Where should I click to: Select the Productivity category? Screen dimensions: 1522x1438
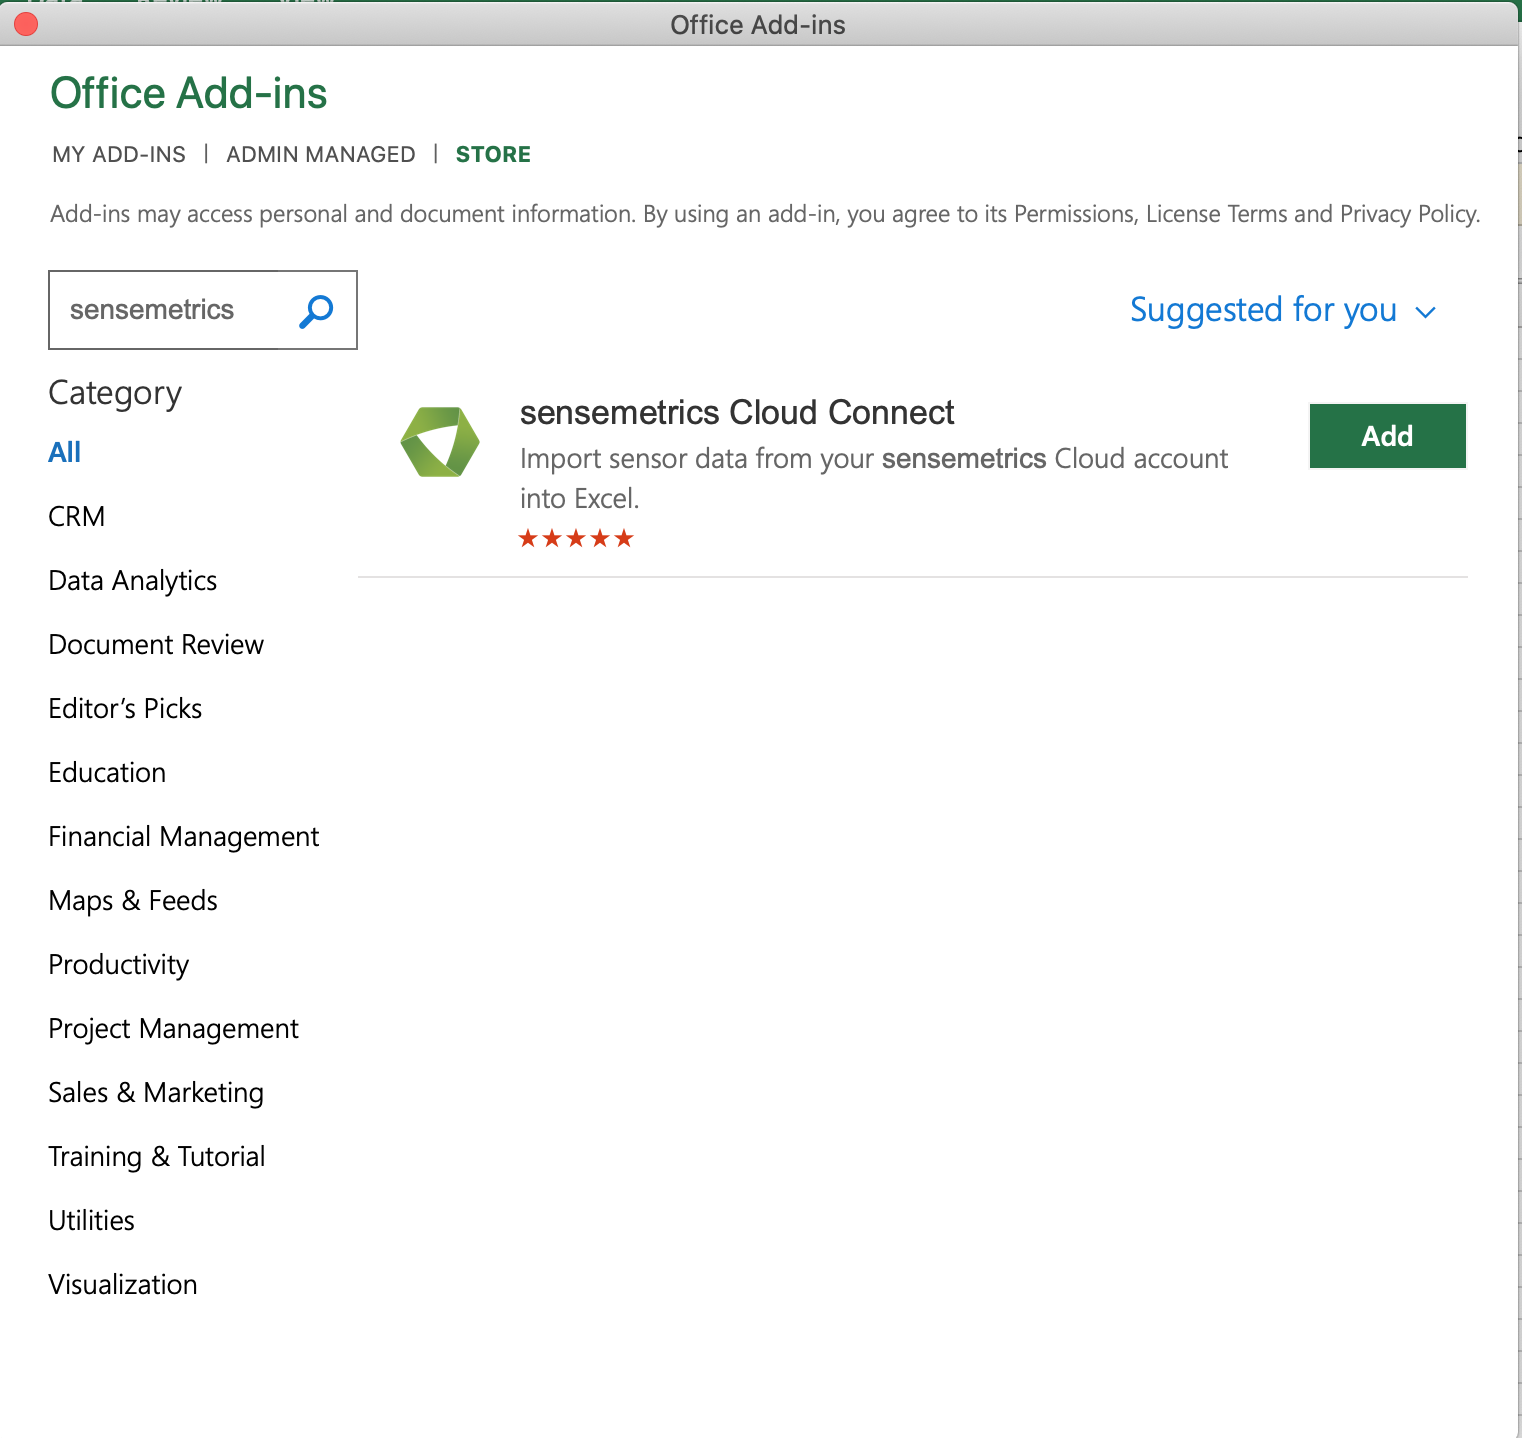pyautogui.click(x=119, y=964)
